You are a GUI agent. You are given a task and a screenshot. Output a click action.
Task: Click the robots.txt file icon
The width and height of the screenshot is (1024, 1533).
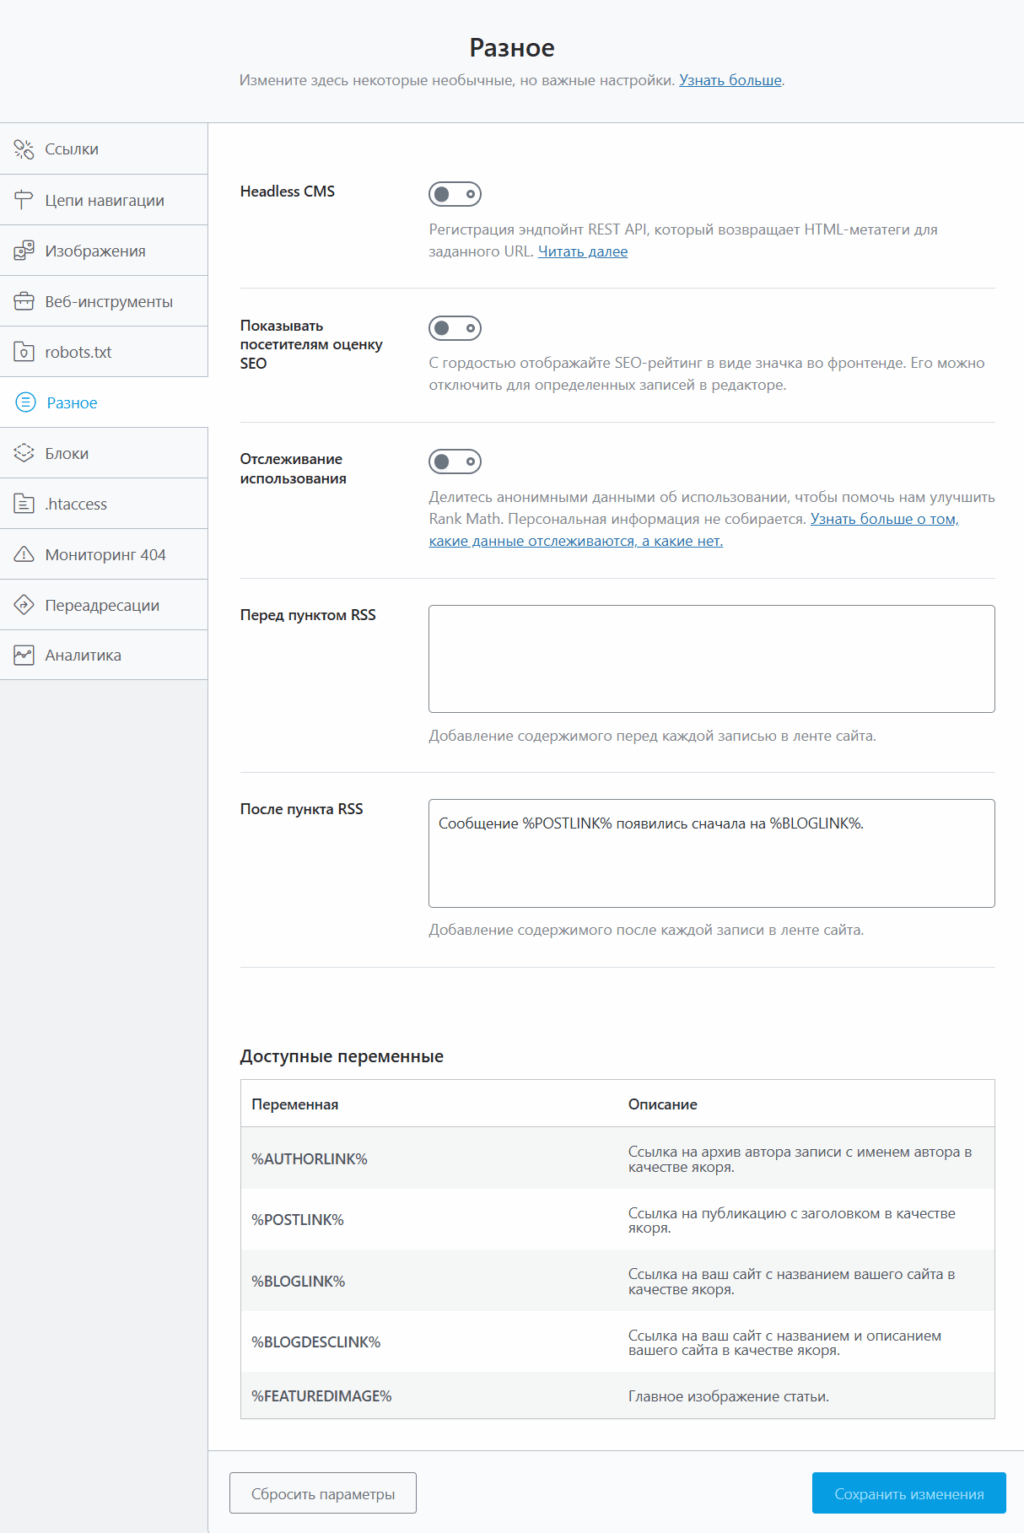[x=24, y=352]
